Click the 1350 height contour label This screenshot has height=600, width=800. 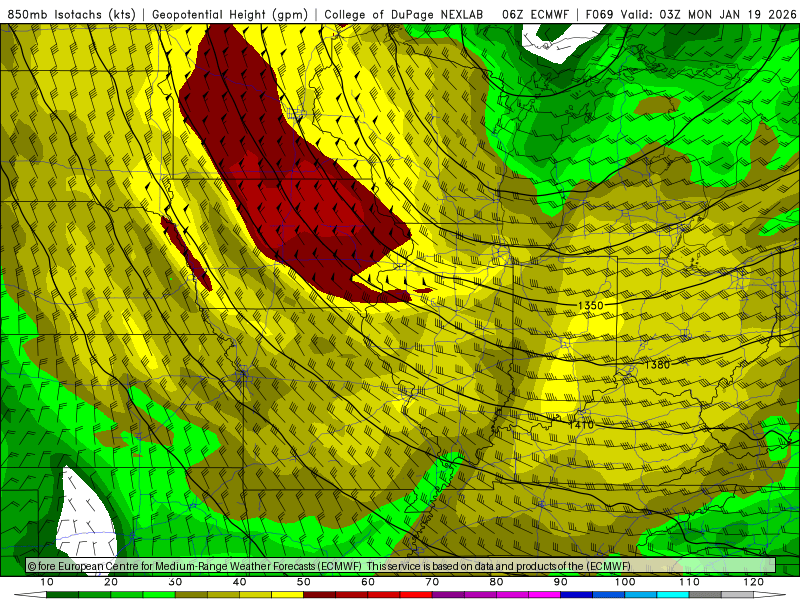coord(590,305)
